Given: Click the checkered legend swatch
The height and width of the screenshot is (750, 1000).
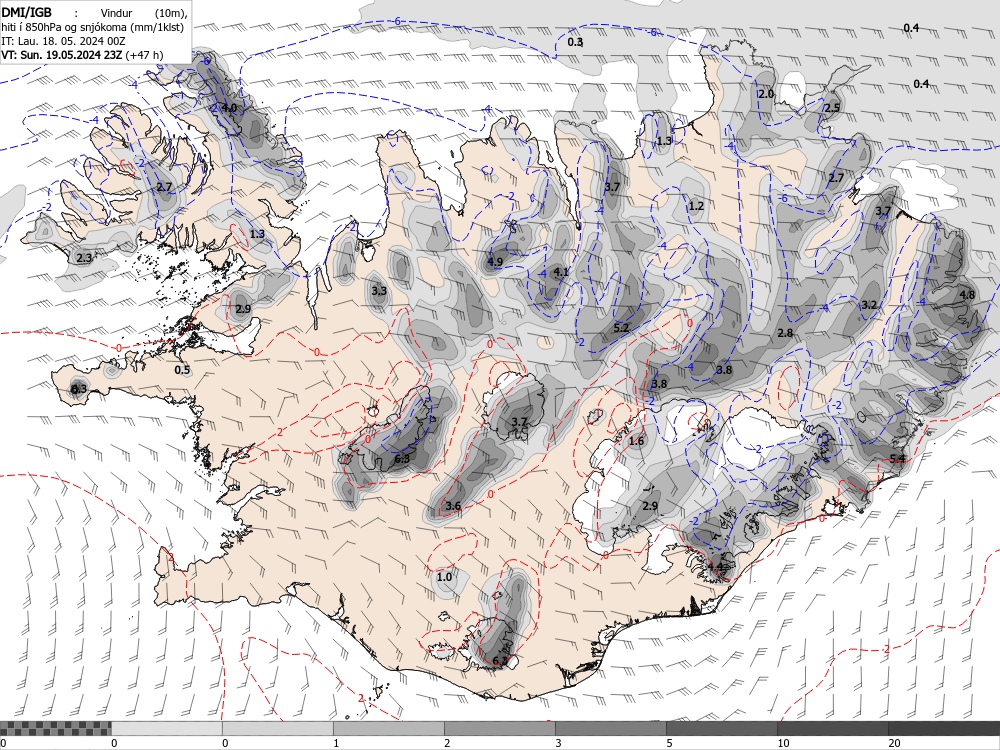Looking at the screenshot, I should pyautogui.click(x=55, y=728).
